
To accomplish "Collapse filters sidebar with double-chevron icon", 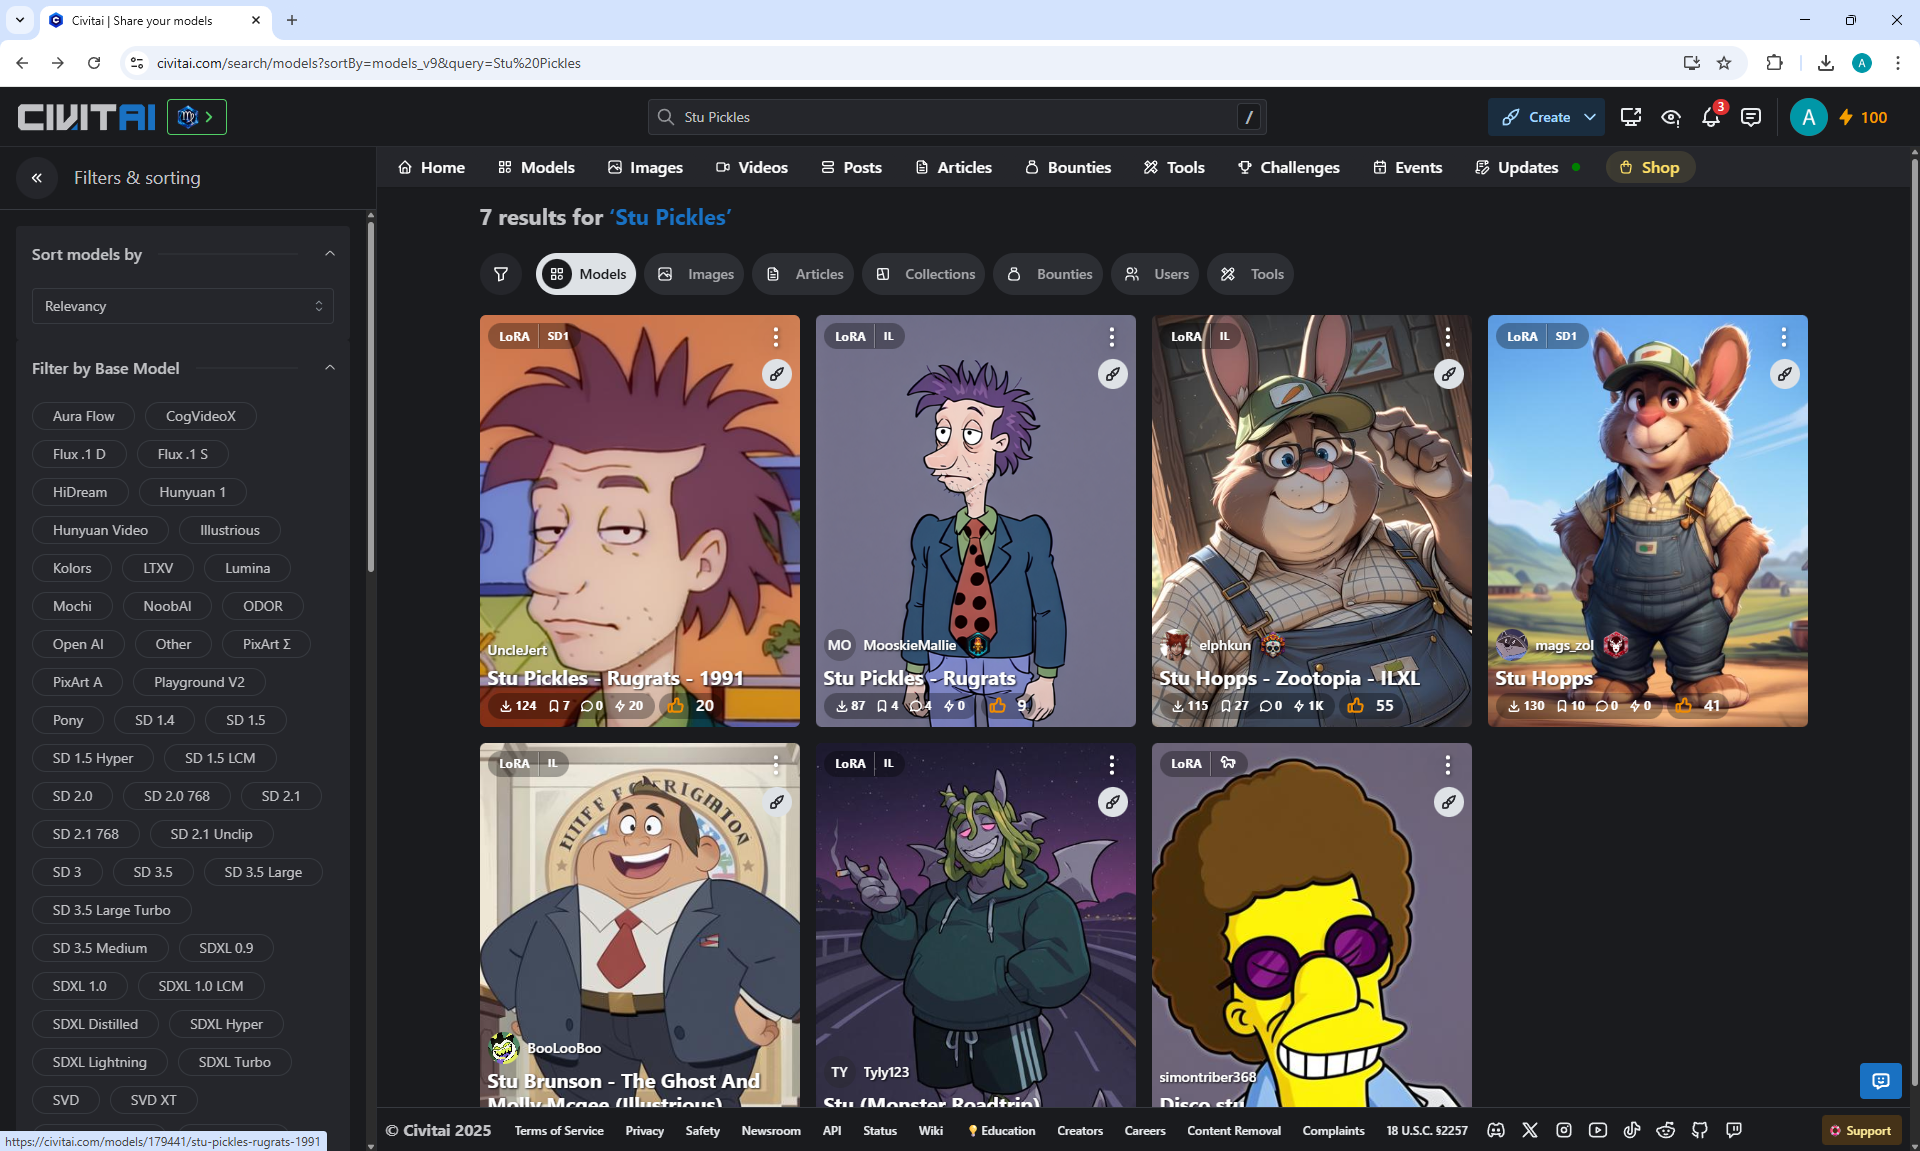I will point(37,178).
